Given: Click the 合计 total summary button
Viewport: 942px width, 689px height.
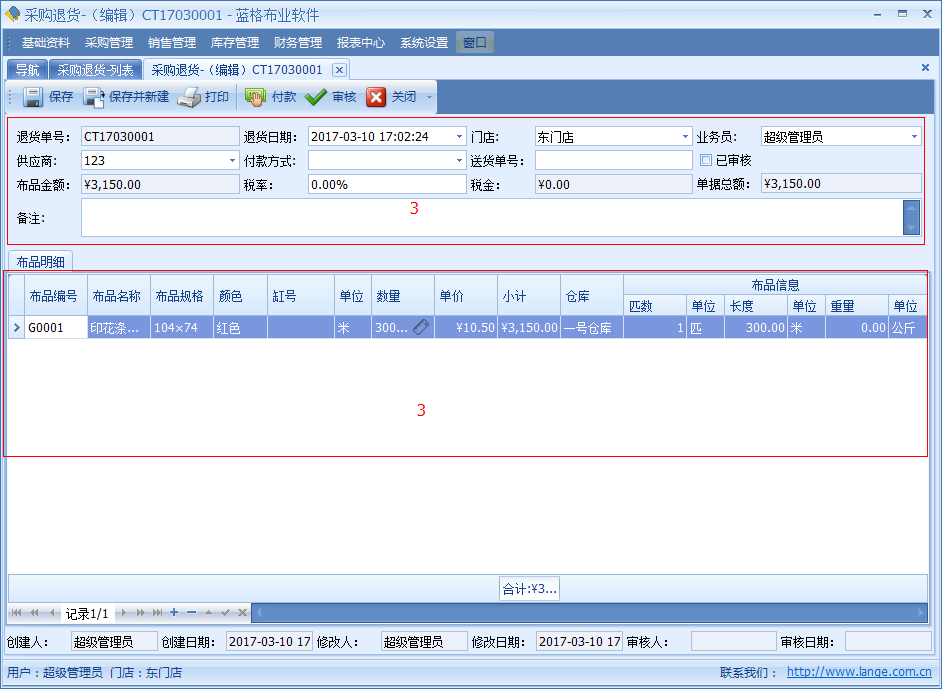Looking at the screenshot, I should (529, 589).
